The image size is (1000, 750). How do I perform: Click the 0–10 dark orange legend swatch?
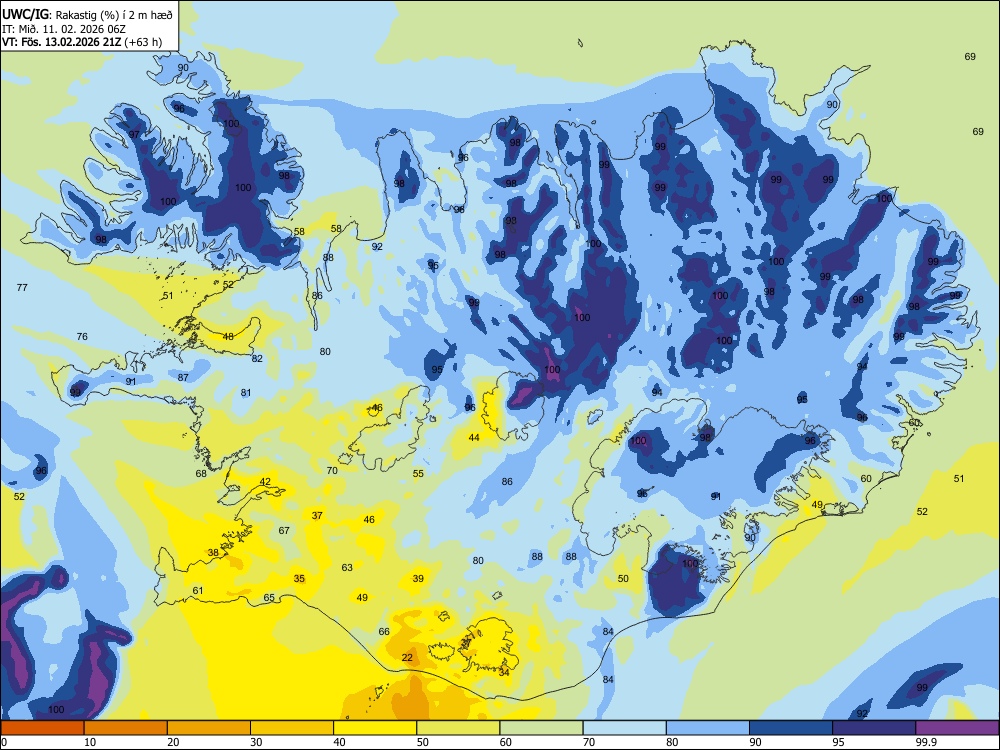tap(42, 728)
